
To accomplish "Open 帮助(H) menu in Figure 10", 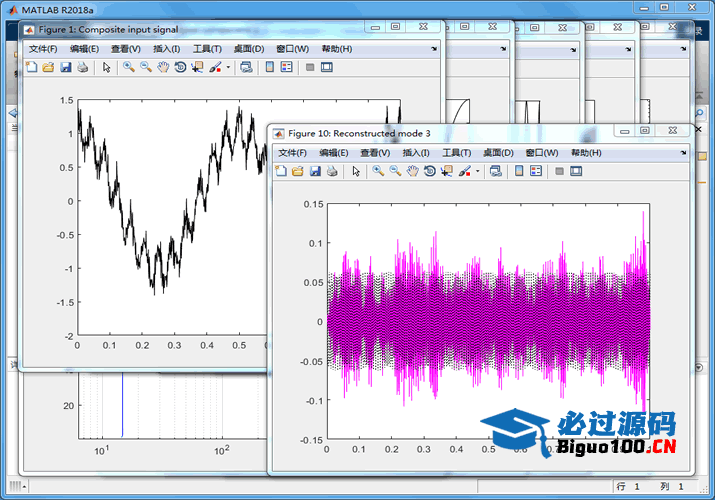I will point(586,153).
